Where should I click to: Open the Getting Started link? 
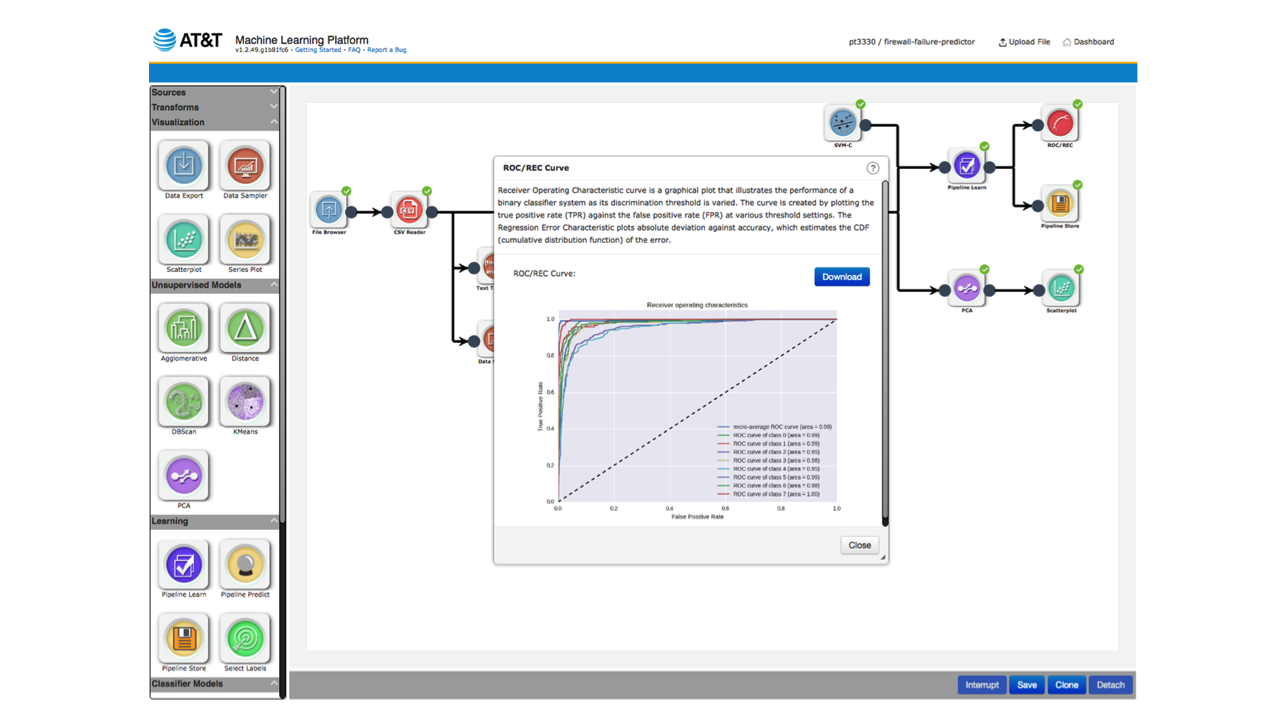(x=318, y=50)
